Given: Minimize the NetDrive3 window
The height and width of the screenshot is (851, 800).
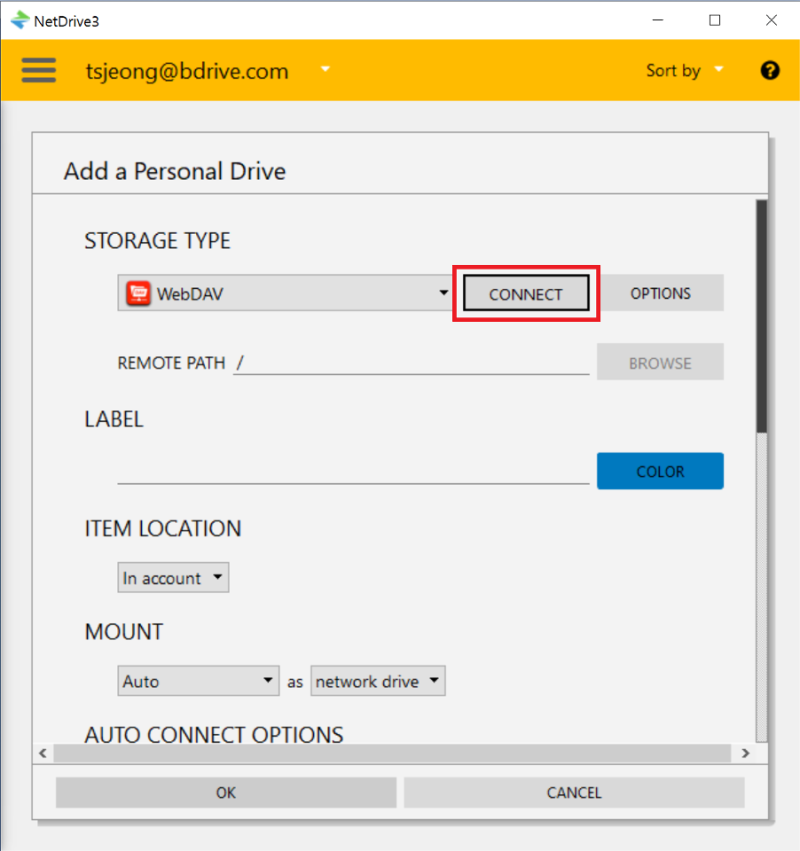Looking at the screenshot, I should 658,20.
